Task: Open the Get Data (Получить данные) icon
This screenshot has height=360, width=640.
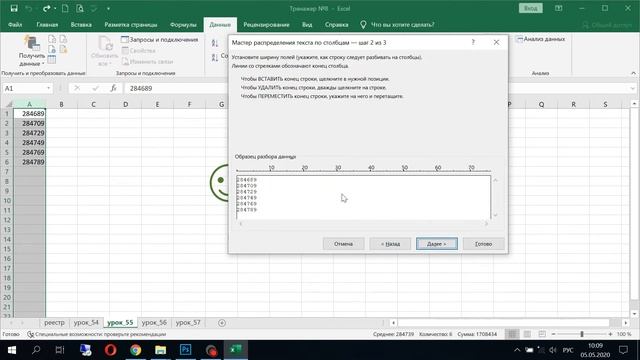Action: coord(31,43)
